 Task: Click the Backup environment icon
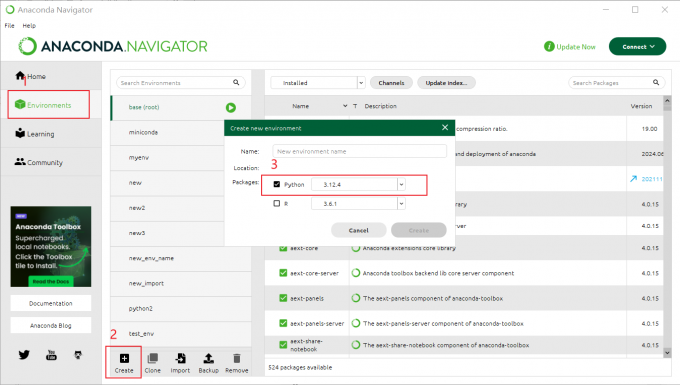click(x=209, y=358)
